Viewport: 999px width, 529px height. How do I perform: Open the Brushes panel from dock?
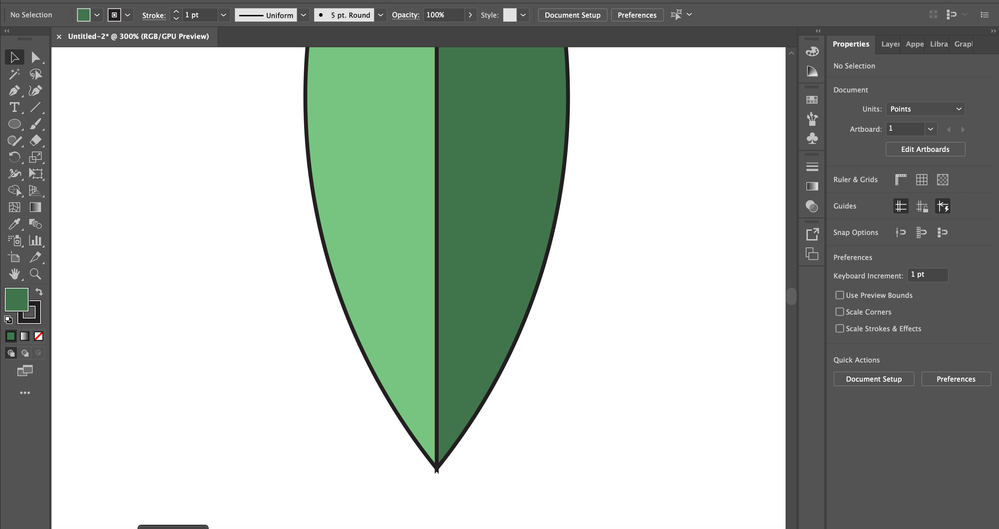(x=812, y=119)
